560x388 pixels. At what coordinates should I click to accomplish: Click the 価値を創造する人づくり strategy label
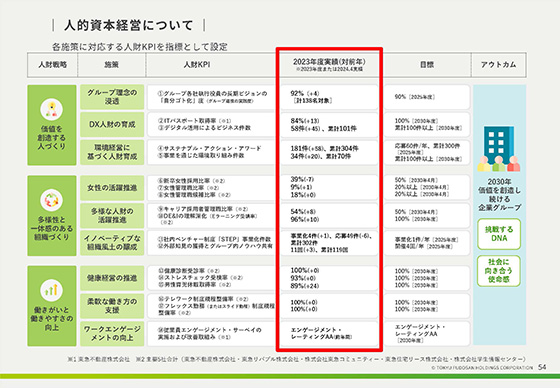(52, 138)
